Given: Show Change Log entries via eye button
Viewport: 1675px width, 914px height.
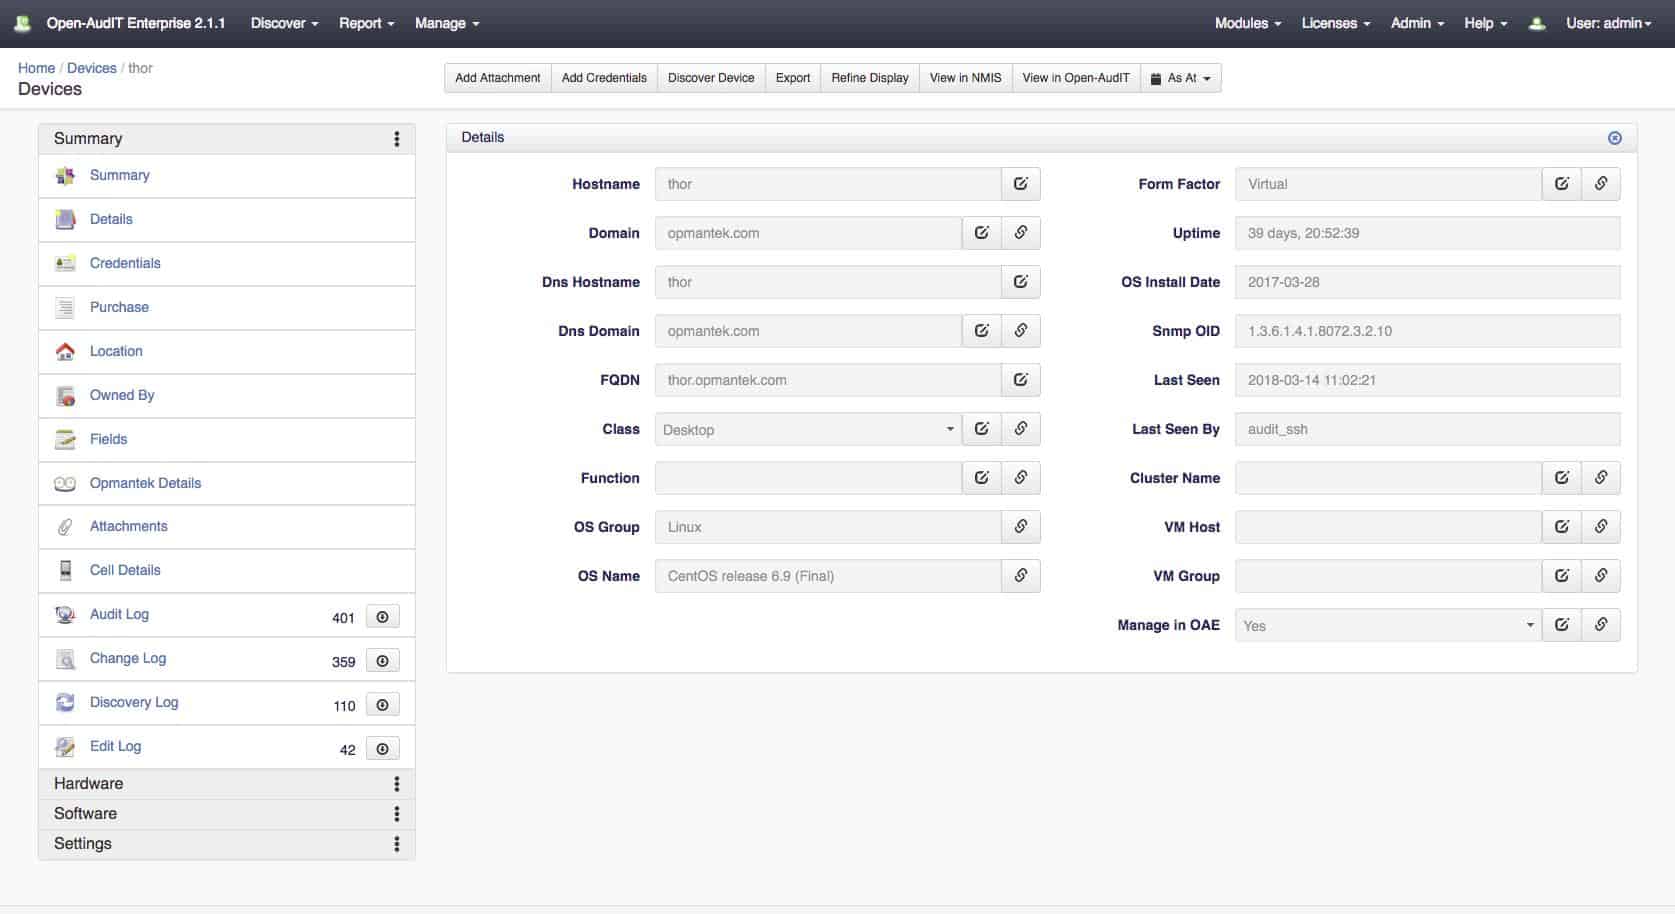Looking at the screenshot, I should (x=382, y=661).
